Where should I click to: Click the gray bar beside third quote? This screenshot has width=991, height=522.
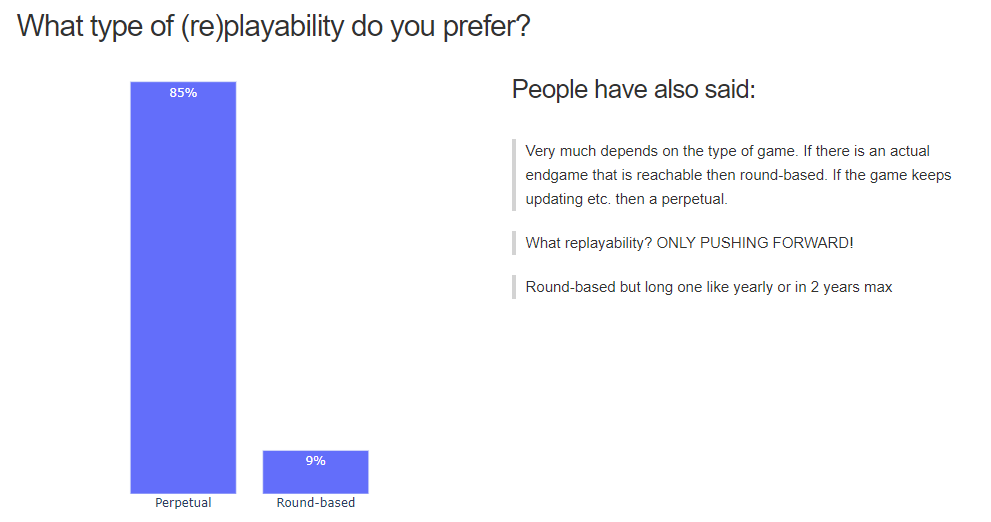pos(514,287)
